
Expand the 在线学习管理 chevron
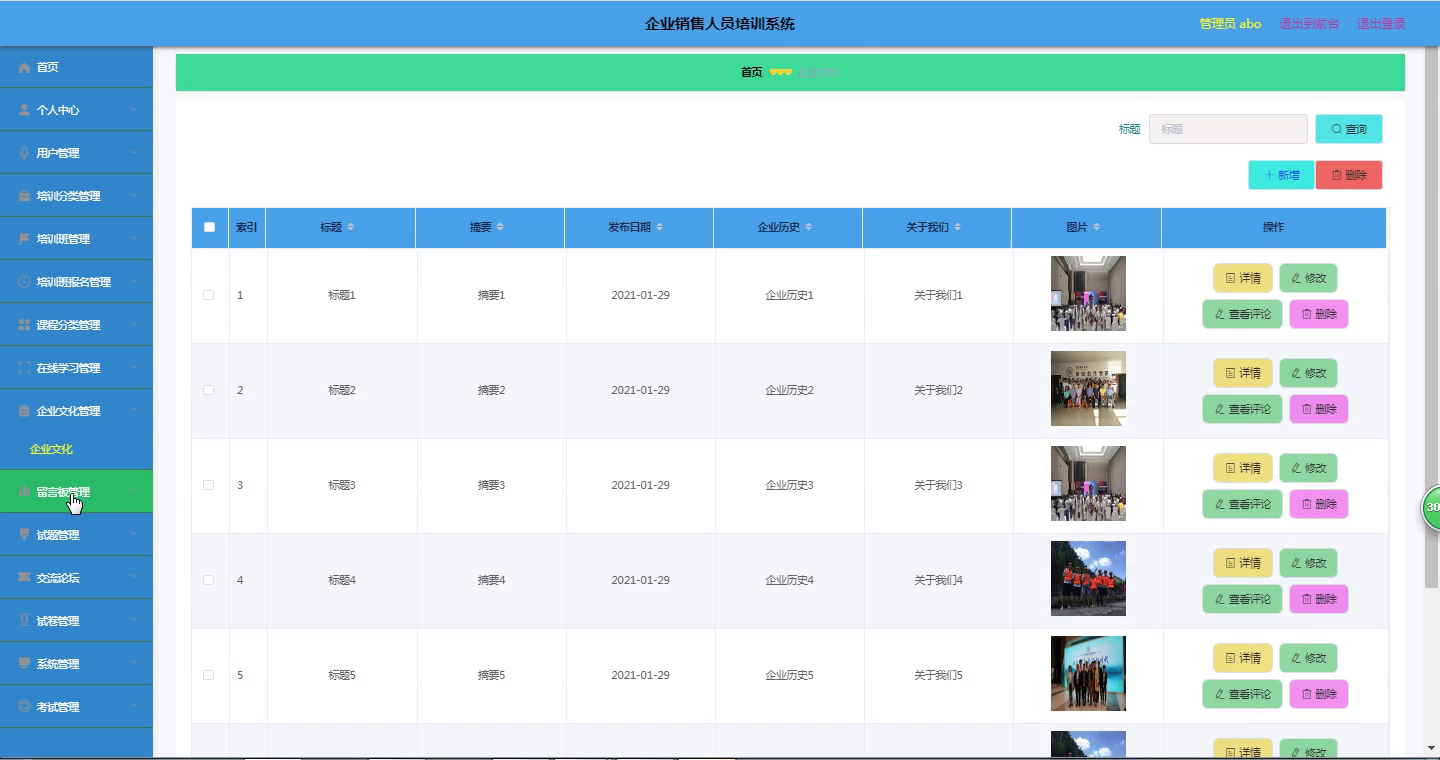click(x=134, y=368)
